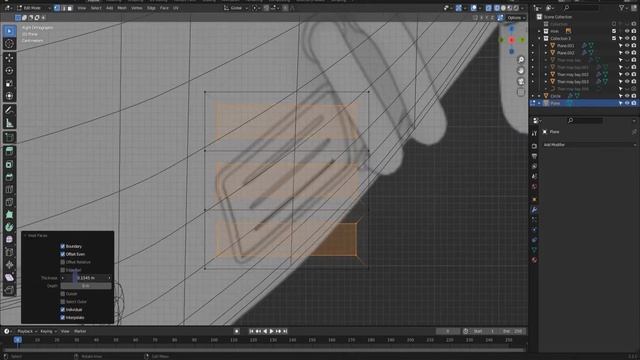This screenshot has width=640, height=360.
Task: Select the Shrink/Fatten tool
Action: point(9,265)
